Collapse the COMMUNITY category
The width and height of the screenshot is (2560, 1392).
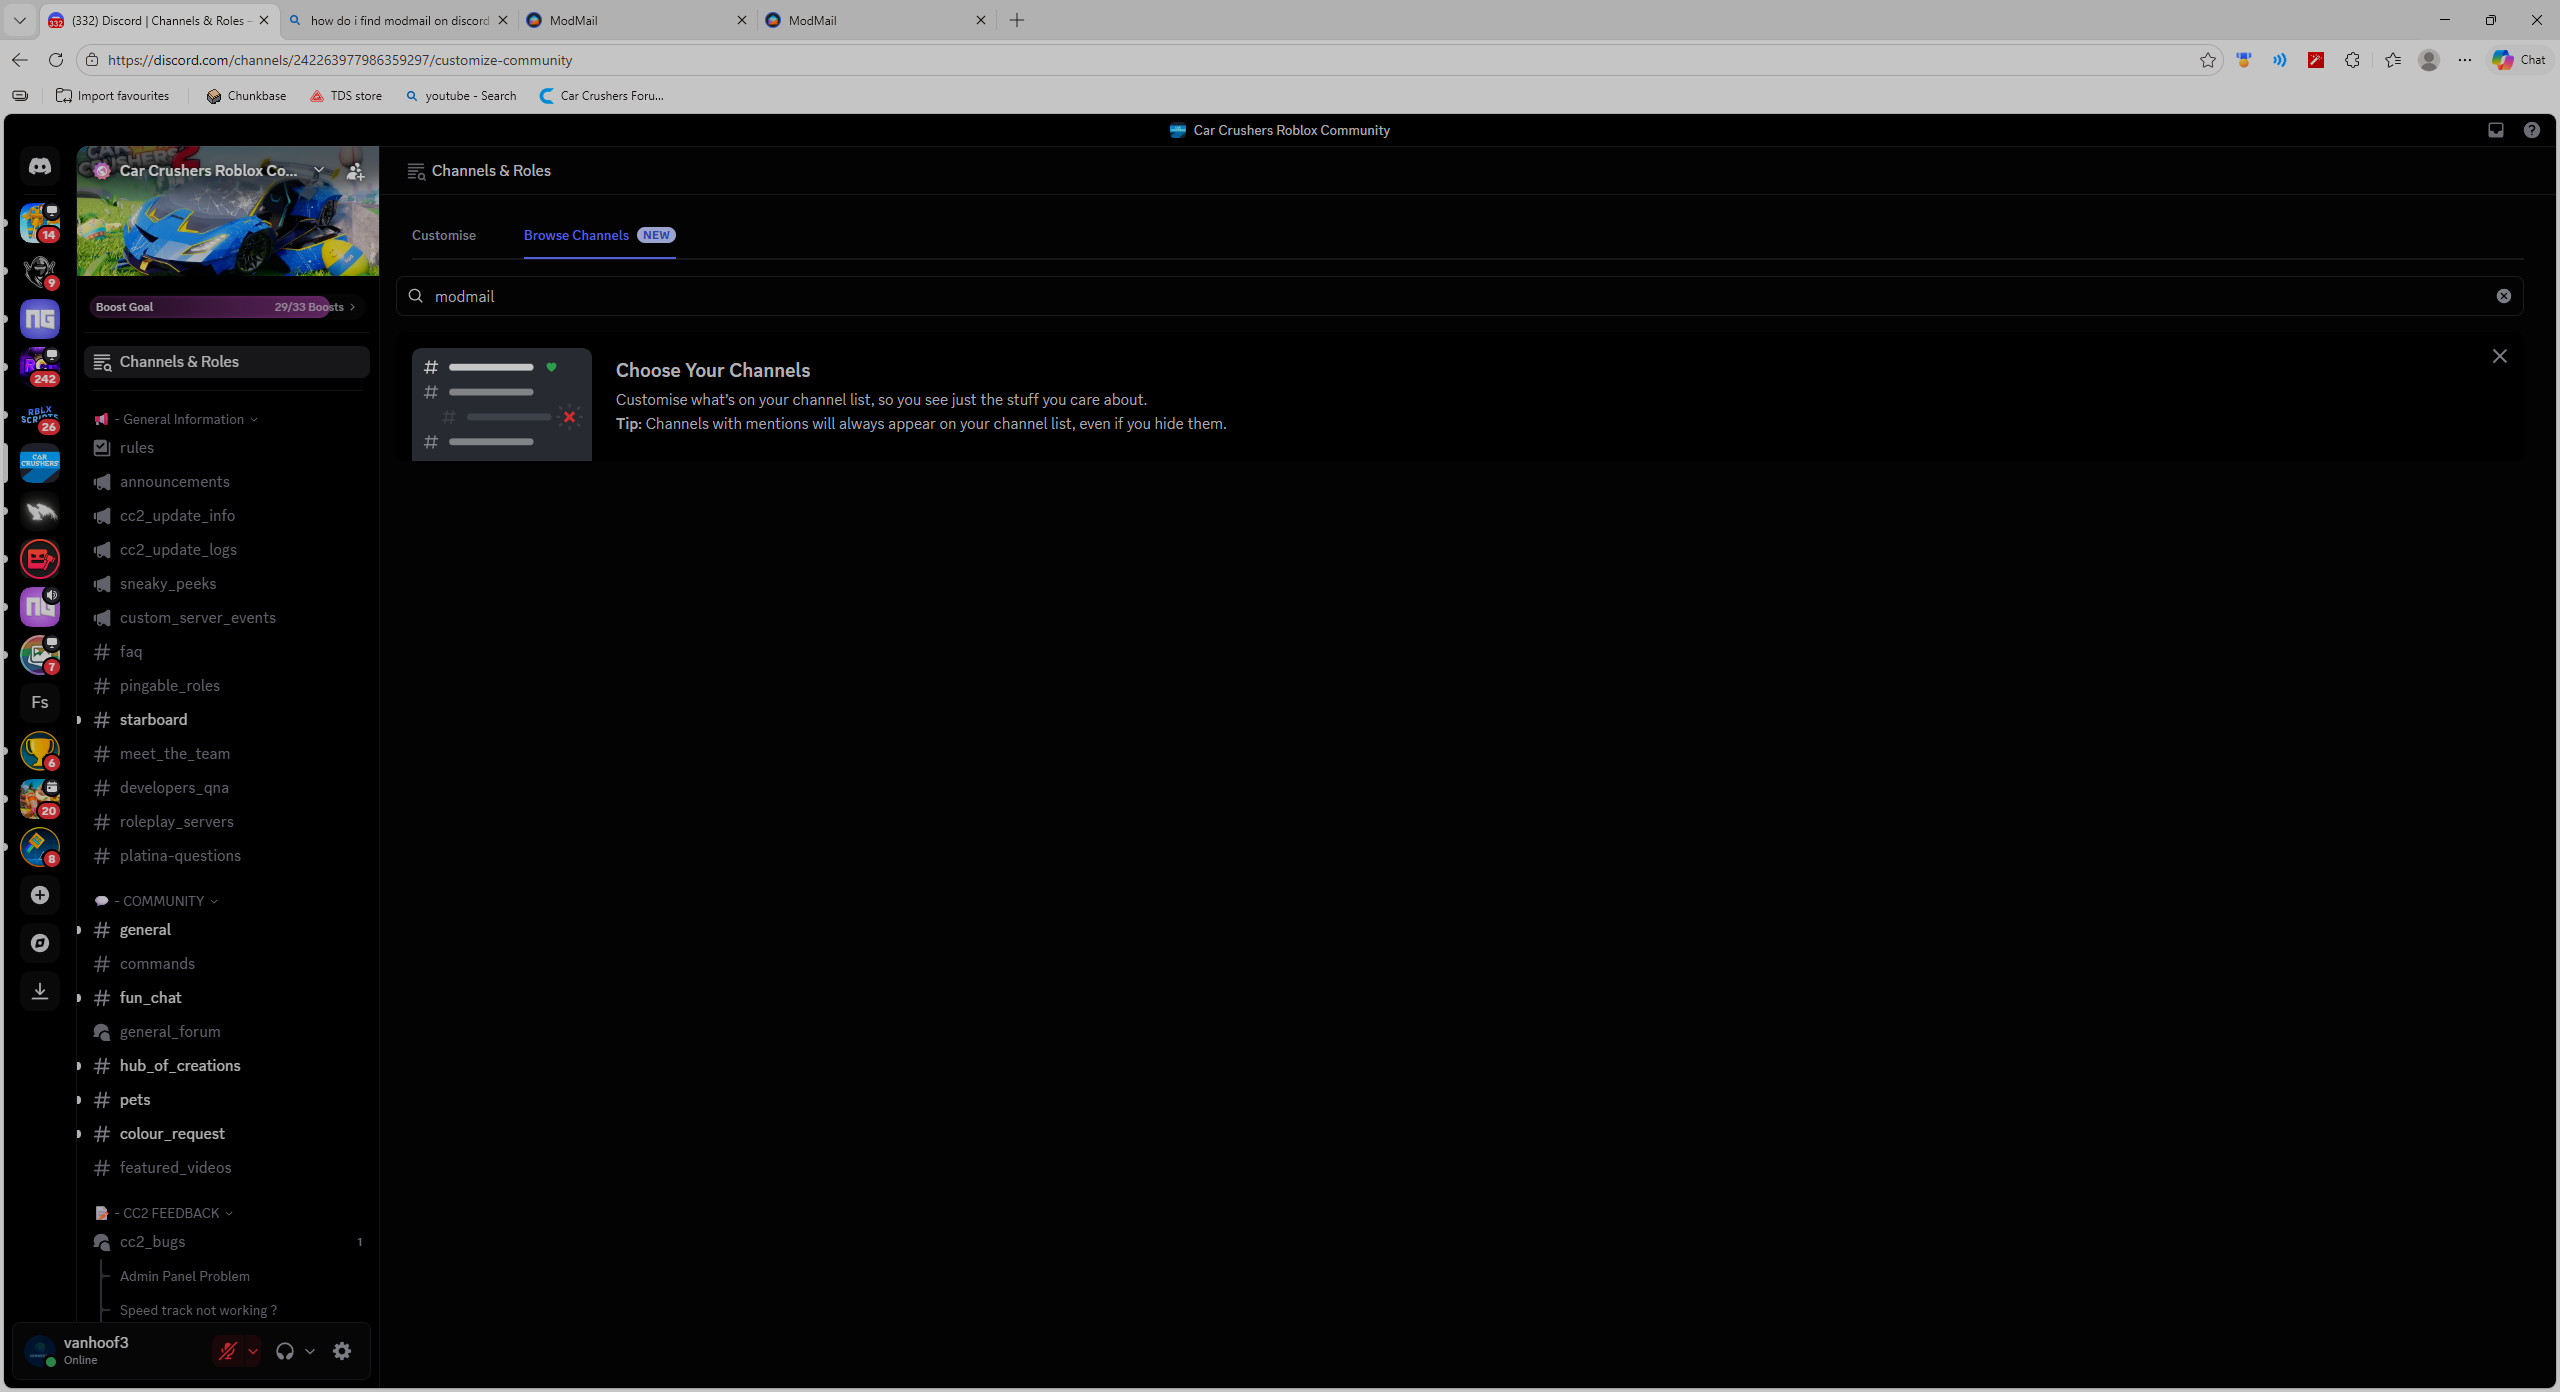coord(163,901)
